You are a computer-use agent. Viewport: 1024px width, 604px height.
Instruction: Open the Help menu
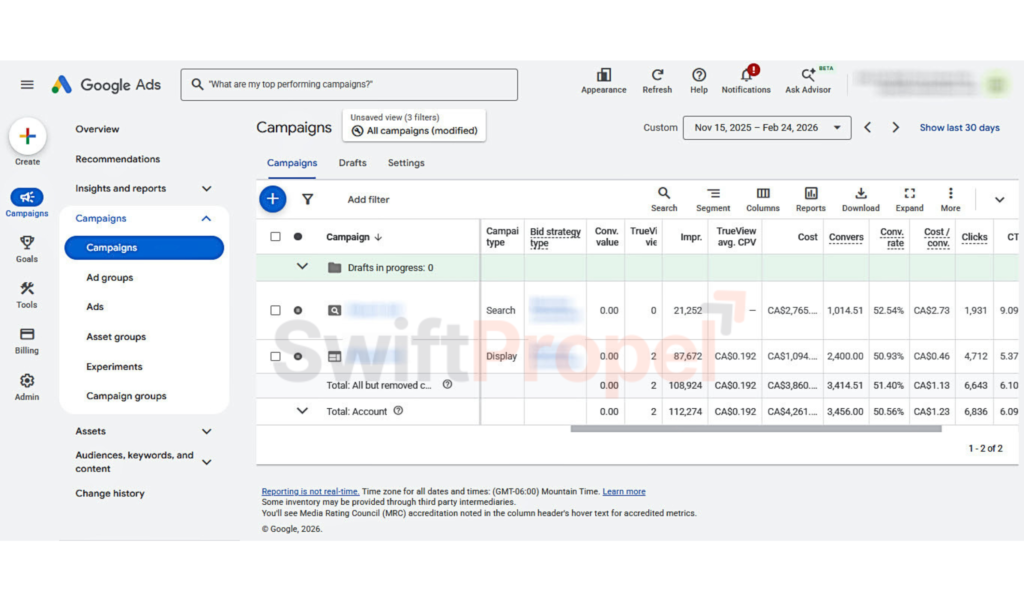coord(699,81)
